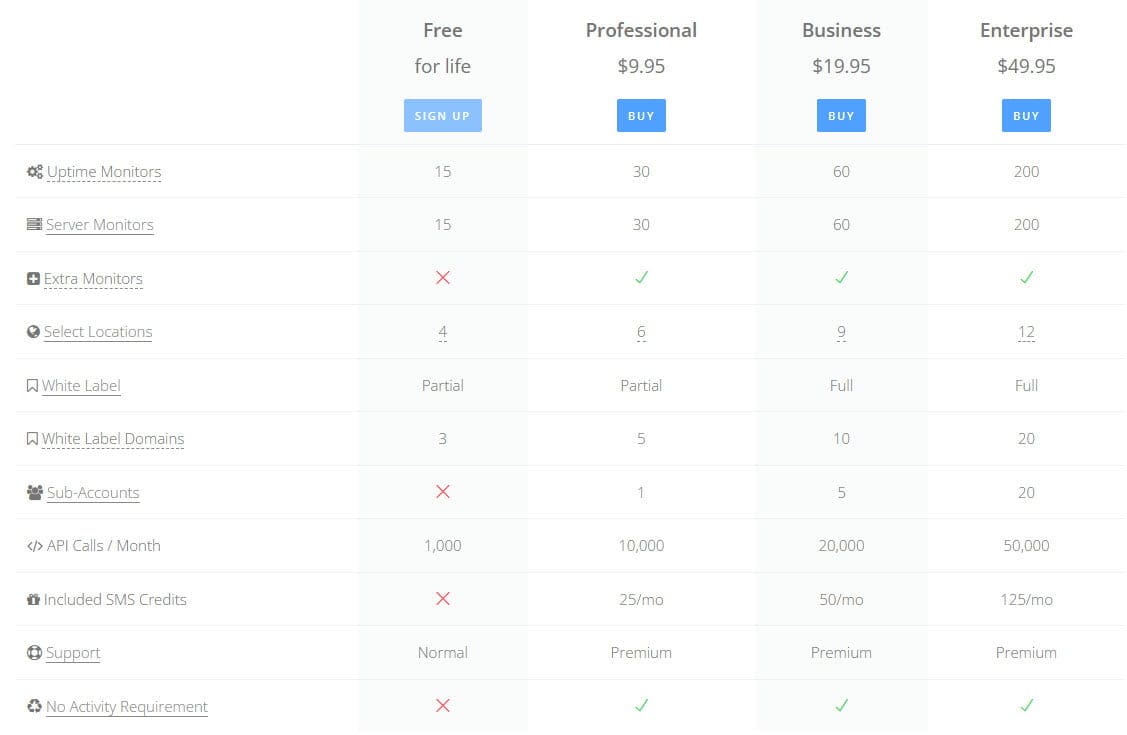Image resolution: width=1127 pixels, height=735 pixels.
Task: Click the gift icon beside Included SMS Credits
Action: [x=32, y=598]
